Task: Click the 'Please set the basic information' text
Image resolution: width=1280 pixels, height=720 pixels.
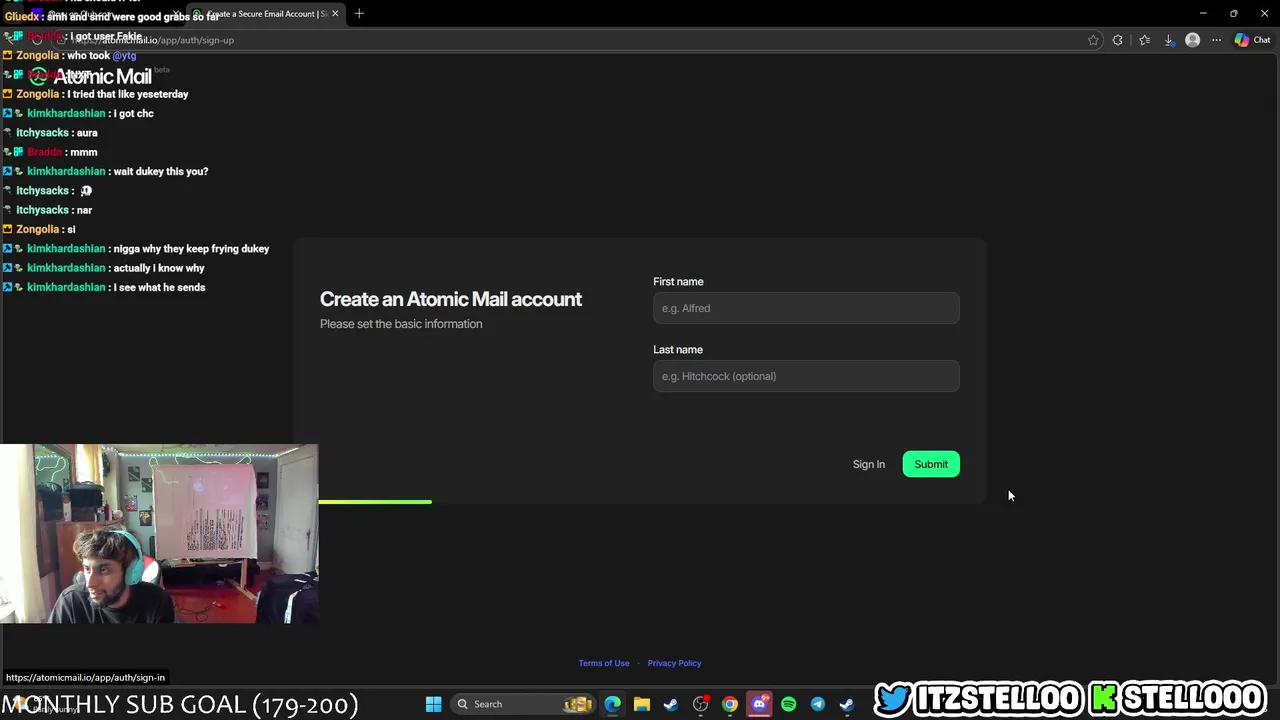Action: tap(401, 324)
